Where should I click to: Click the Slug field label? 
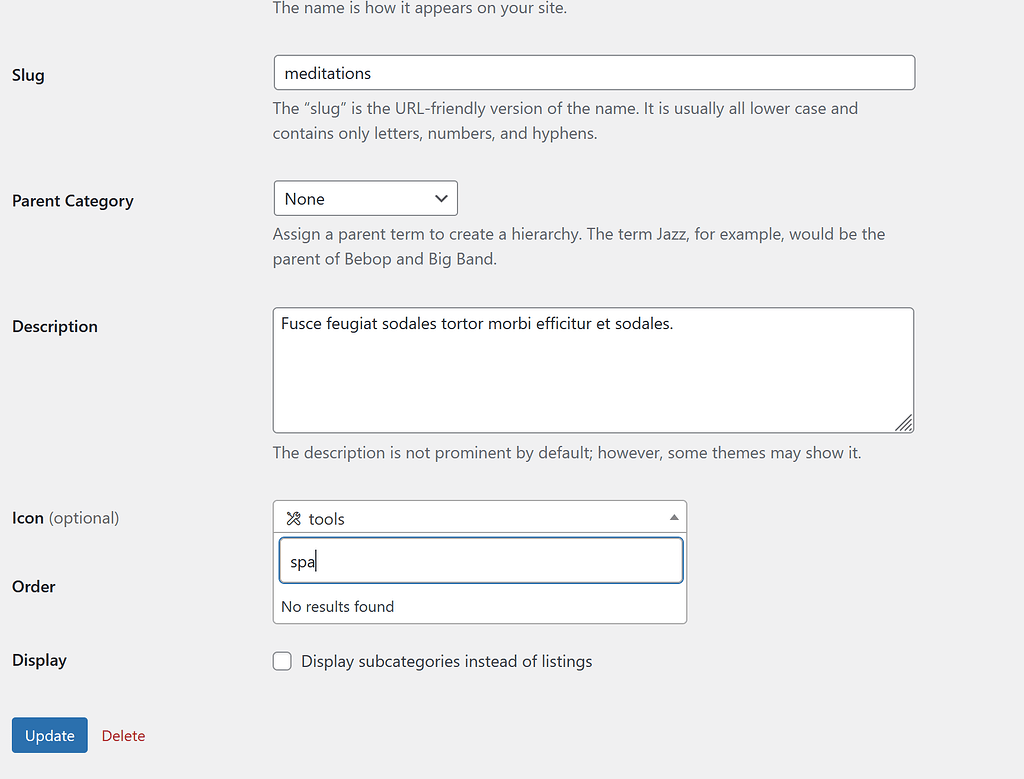click(x=28, y=75)
